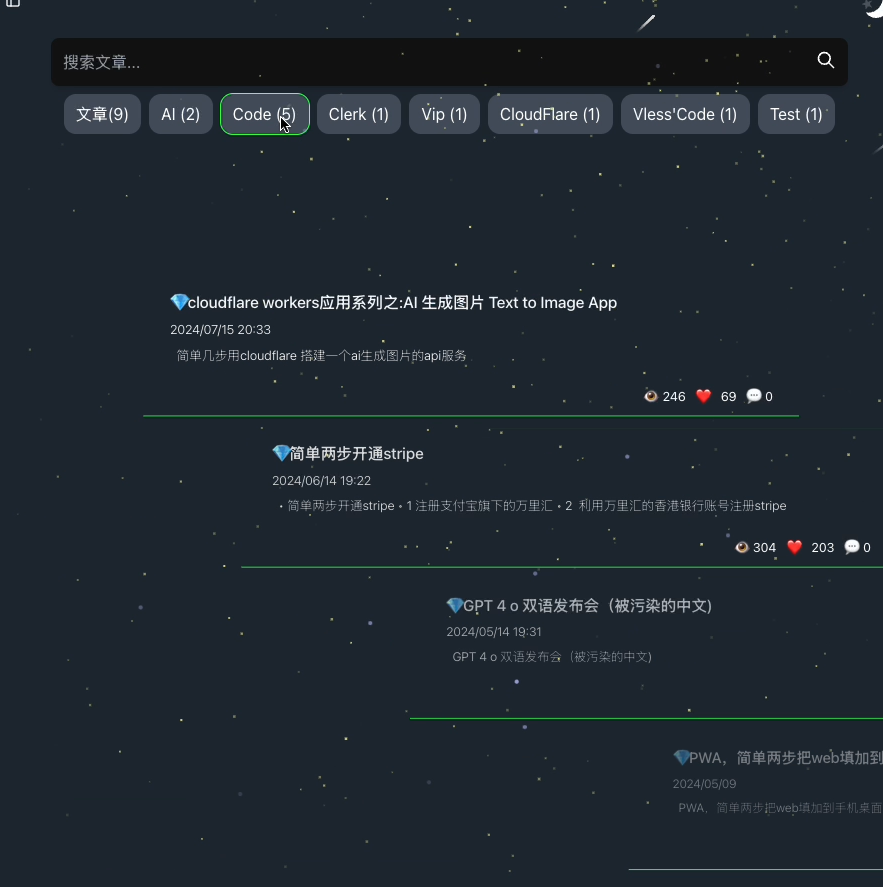Click the view count icon showing 246

(x=651, y=396)
